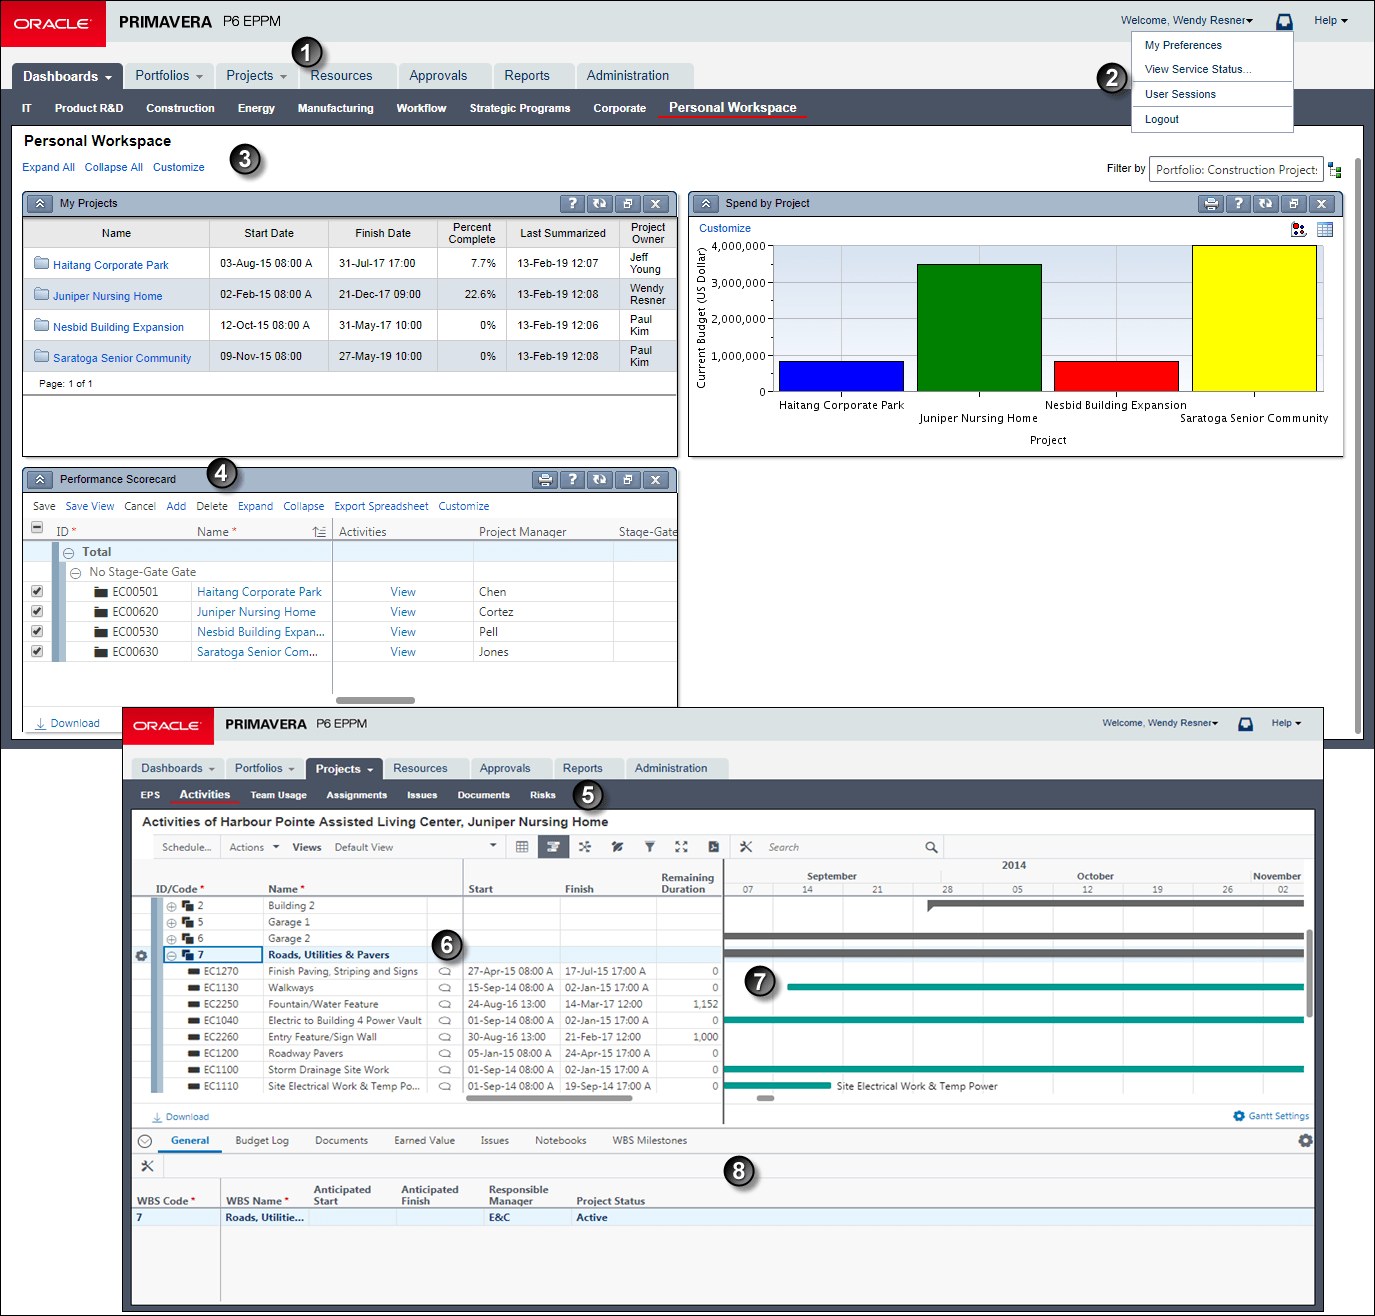Switch Spend by Project to table view icon

click(x=1325, y=229)
